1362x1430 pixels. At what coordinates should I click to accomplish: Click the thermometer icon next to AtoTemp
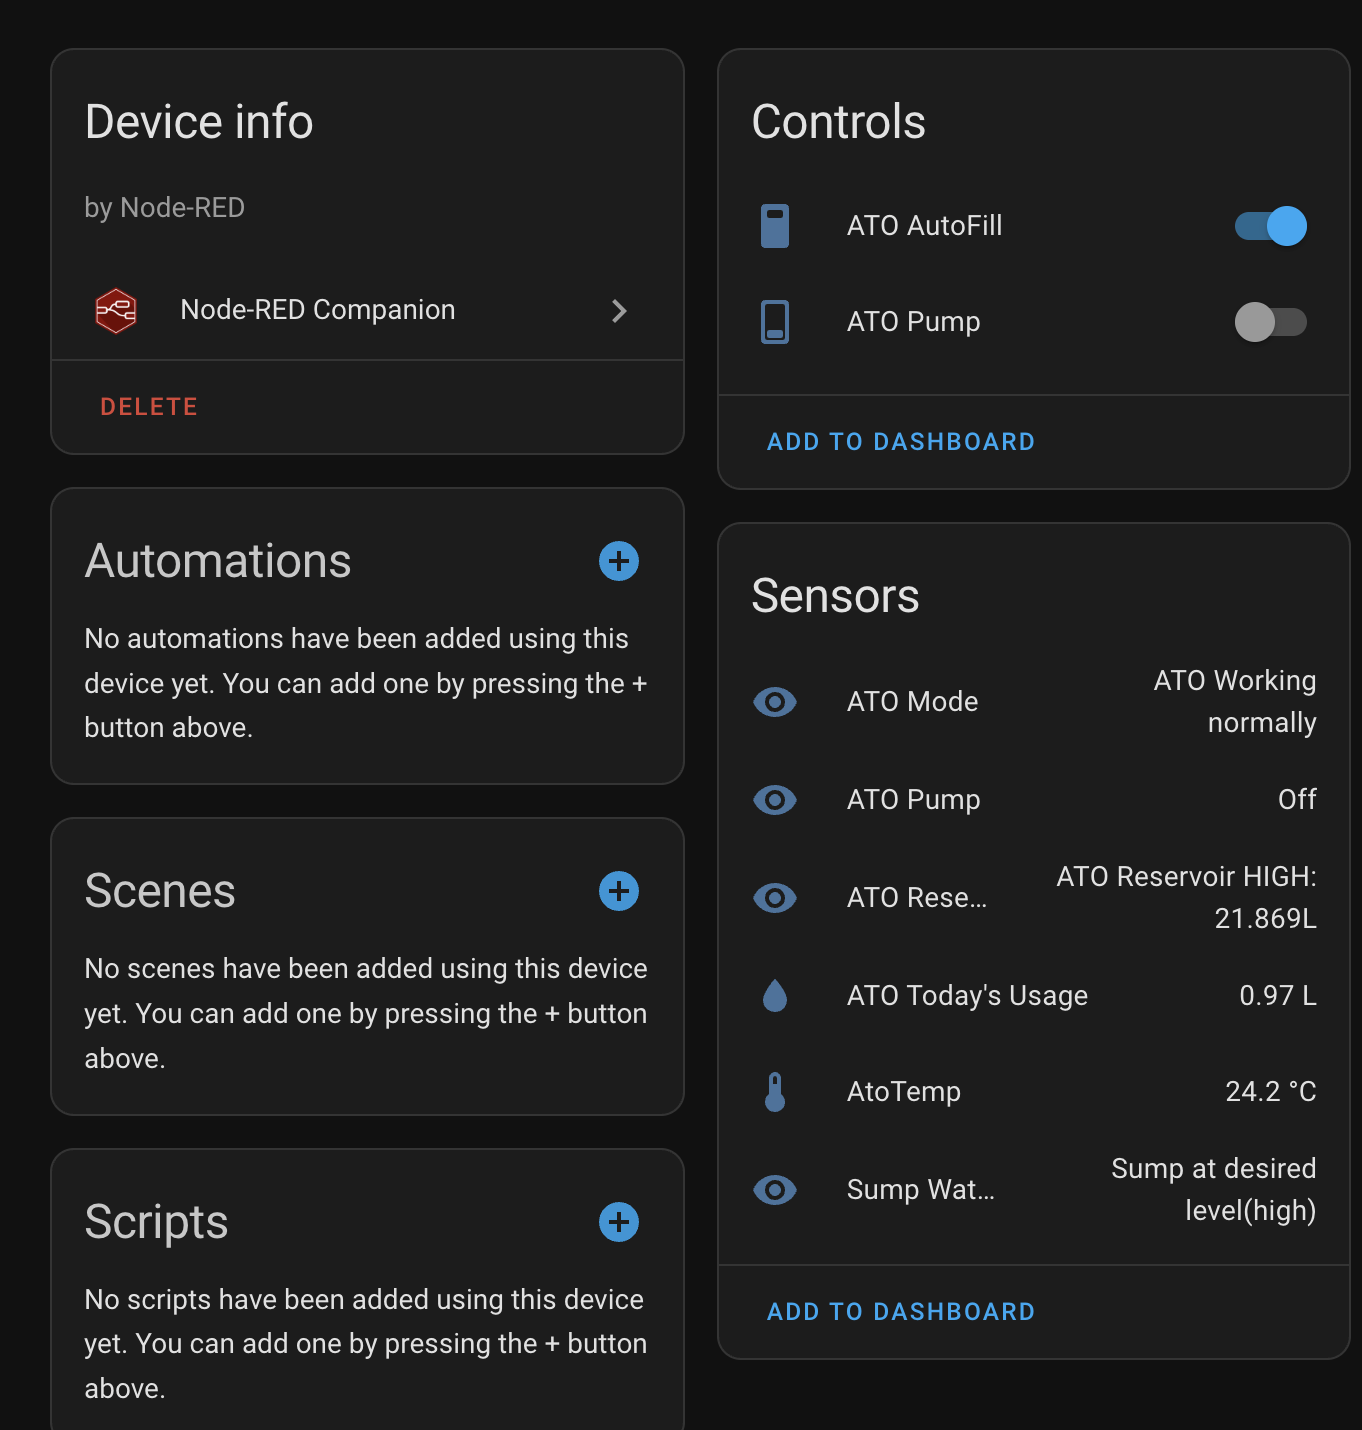tap(775, 1092)
